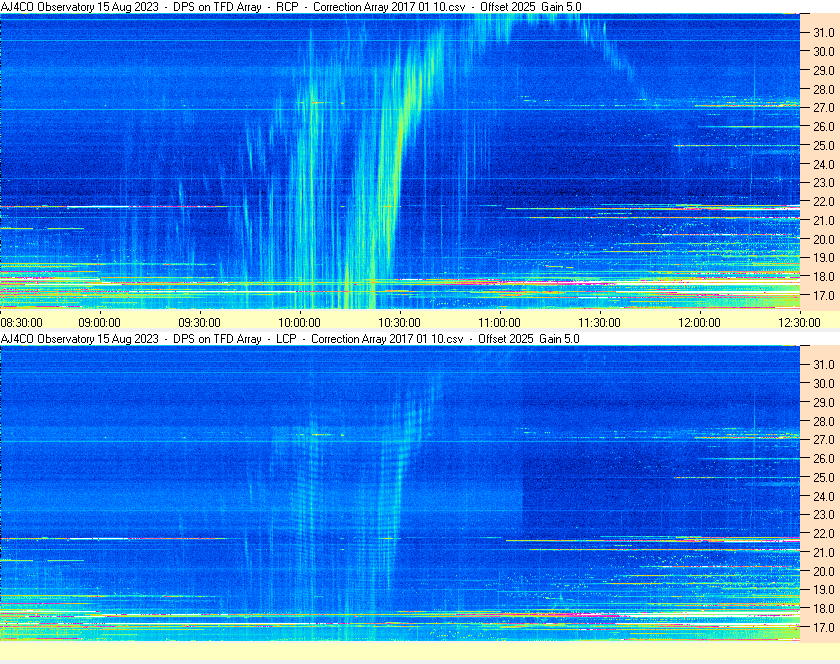Click the LCP spectrogram title line
Viewport: 840px width, 664px height.
pos(290,339)
